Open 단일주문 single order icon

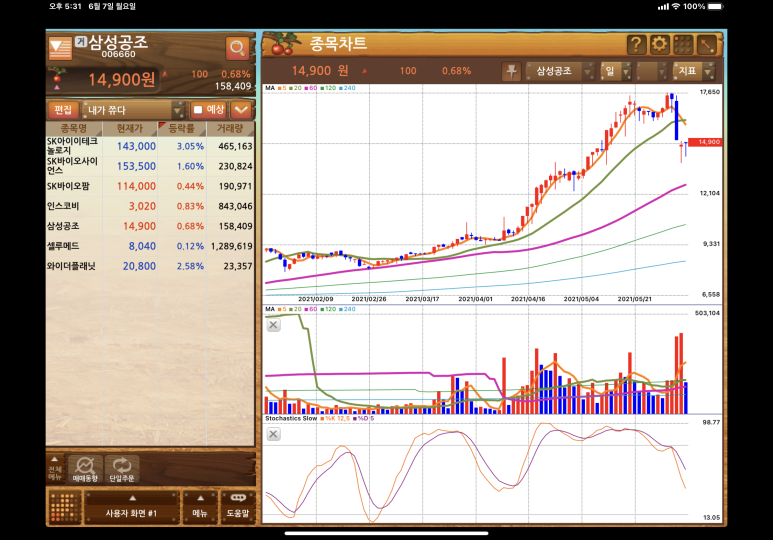(x=122, y=468)
